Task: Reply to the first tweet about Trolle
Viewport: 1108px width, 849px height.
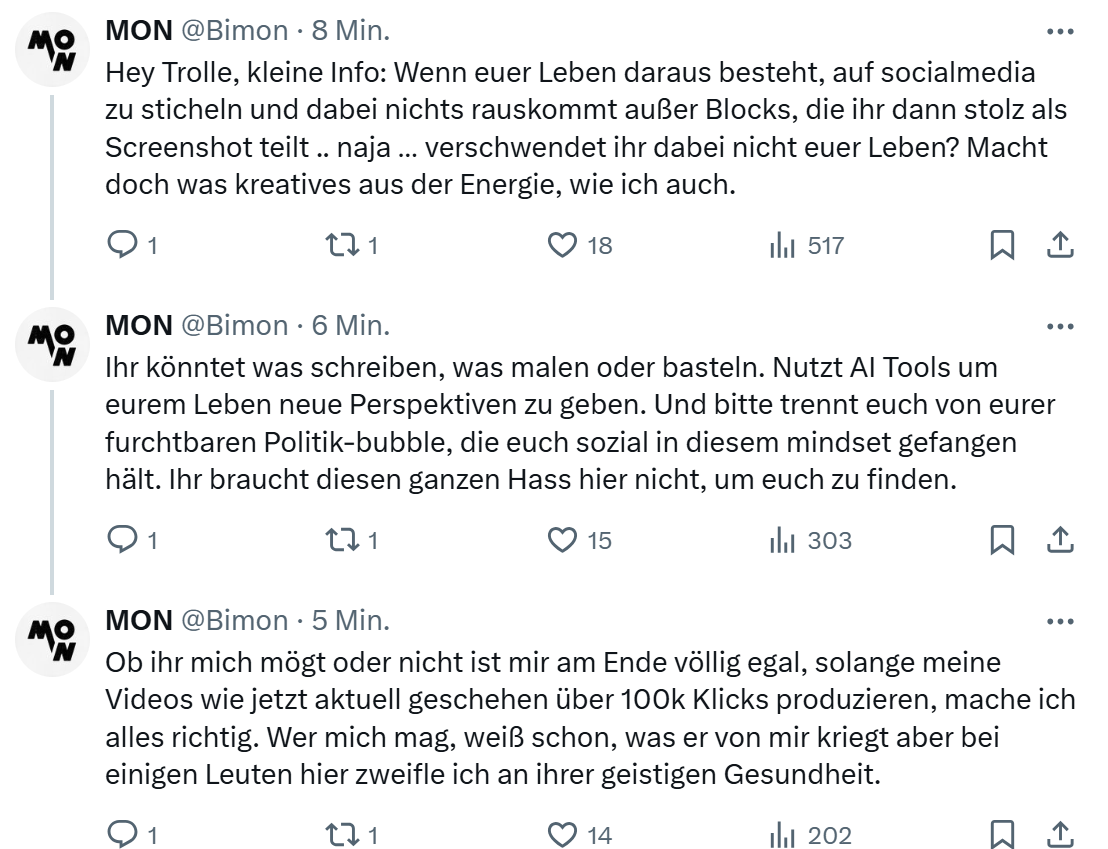Action: tap(121, 245)
